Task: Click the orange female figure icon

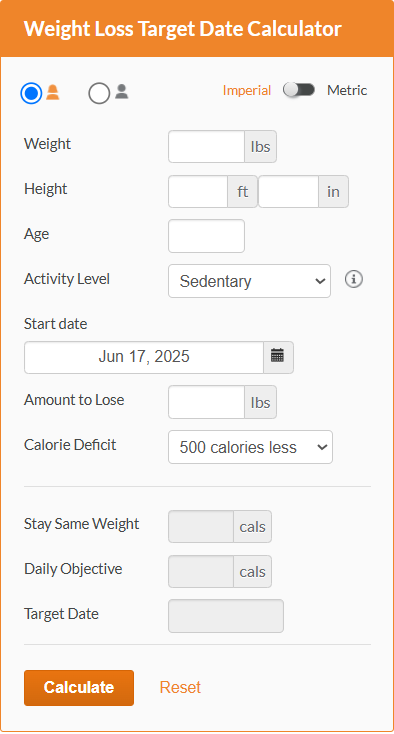Action: [53, 92]
